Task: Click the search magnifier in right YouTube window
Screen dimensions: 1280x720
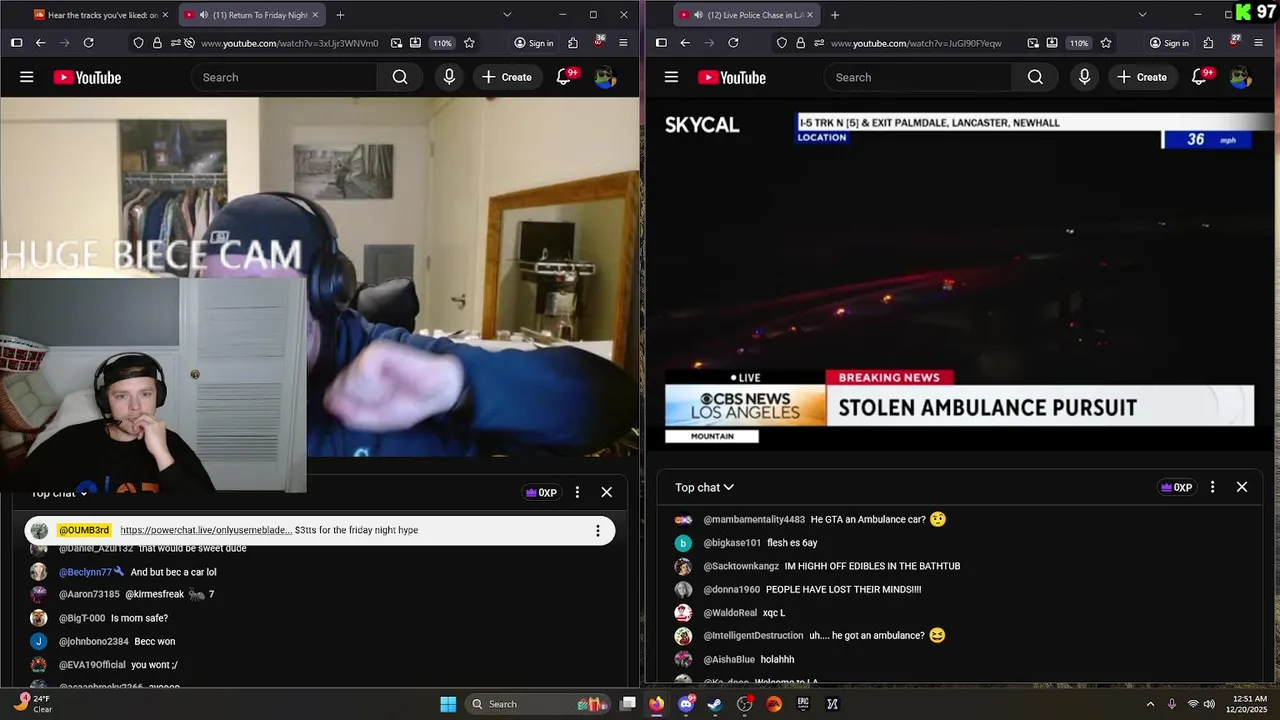Action: click(x=1035, y=77)
